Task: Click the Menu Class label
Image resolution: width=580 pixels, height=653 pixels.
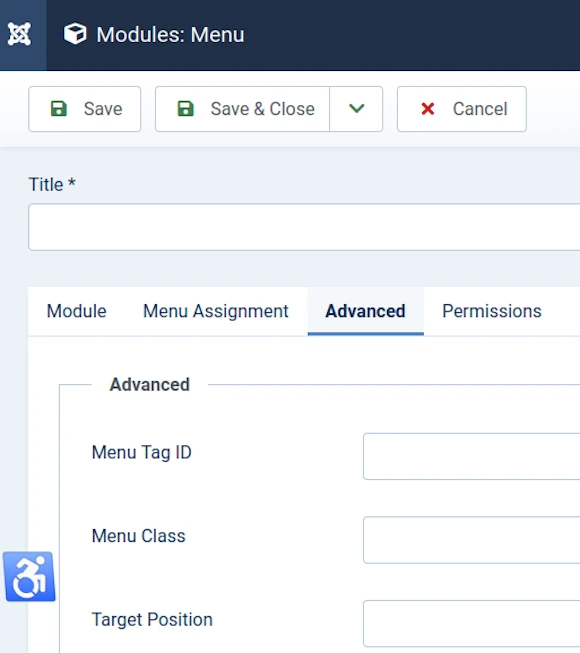Action: coord(139,536)
